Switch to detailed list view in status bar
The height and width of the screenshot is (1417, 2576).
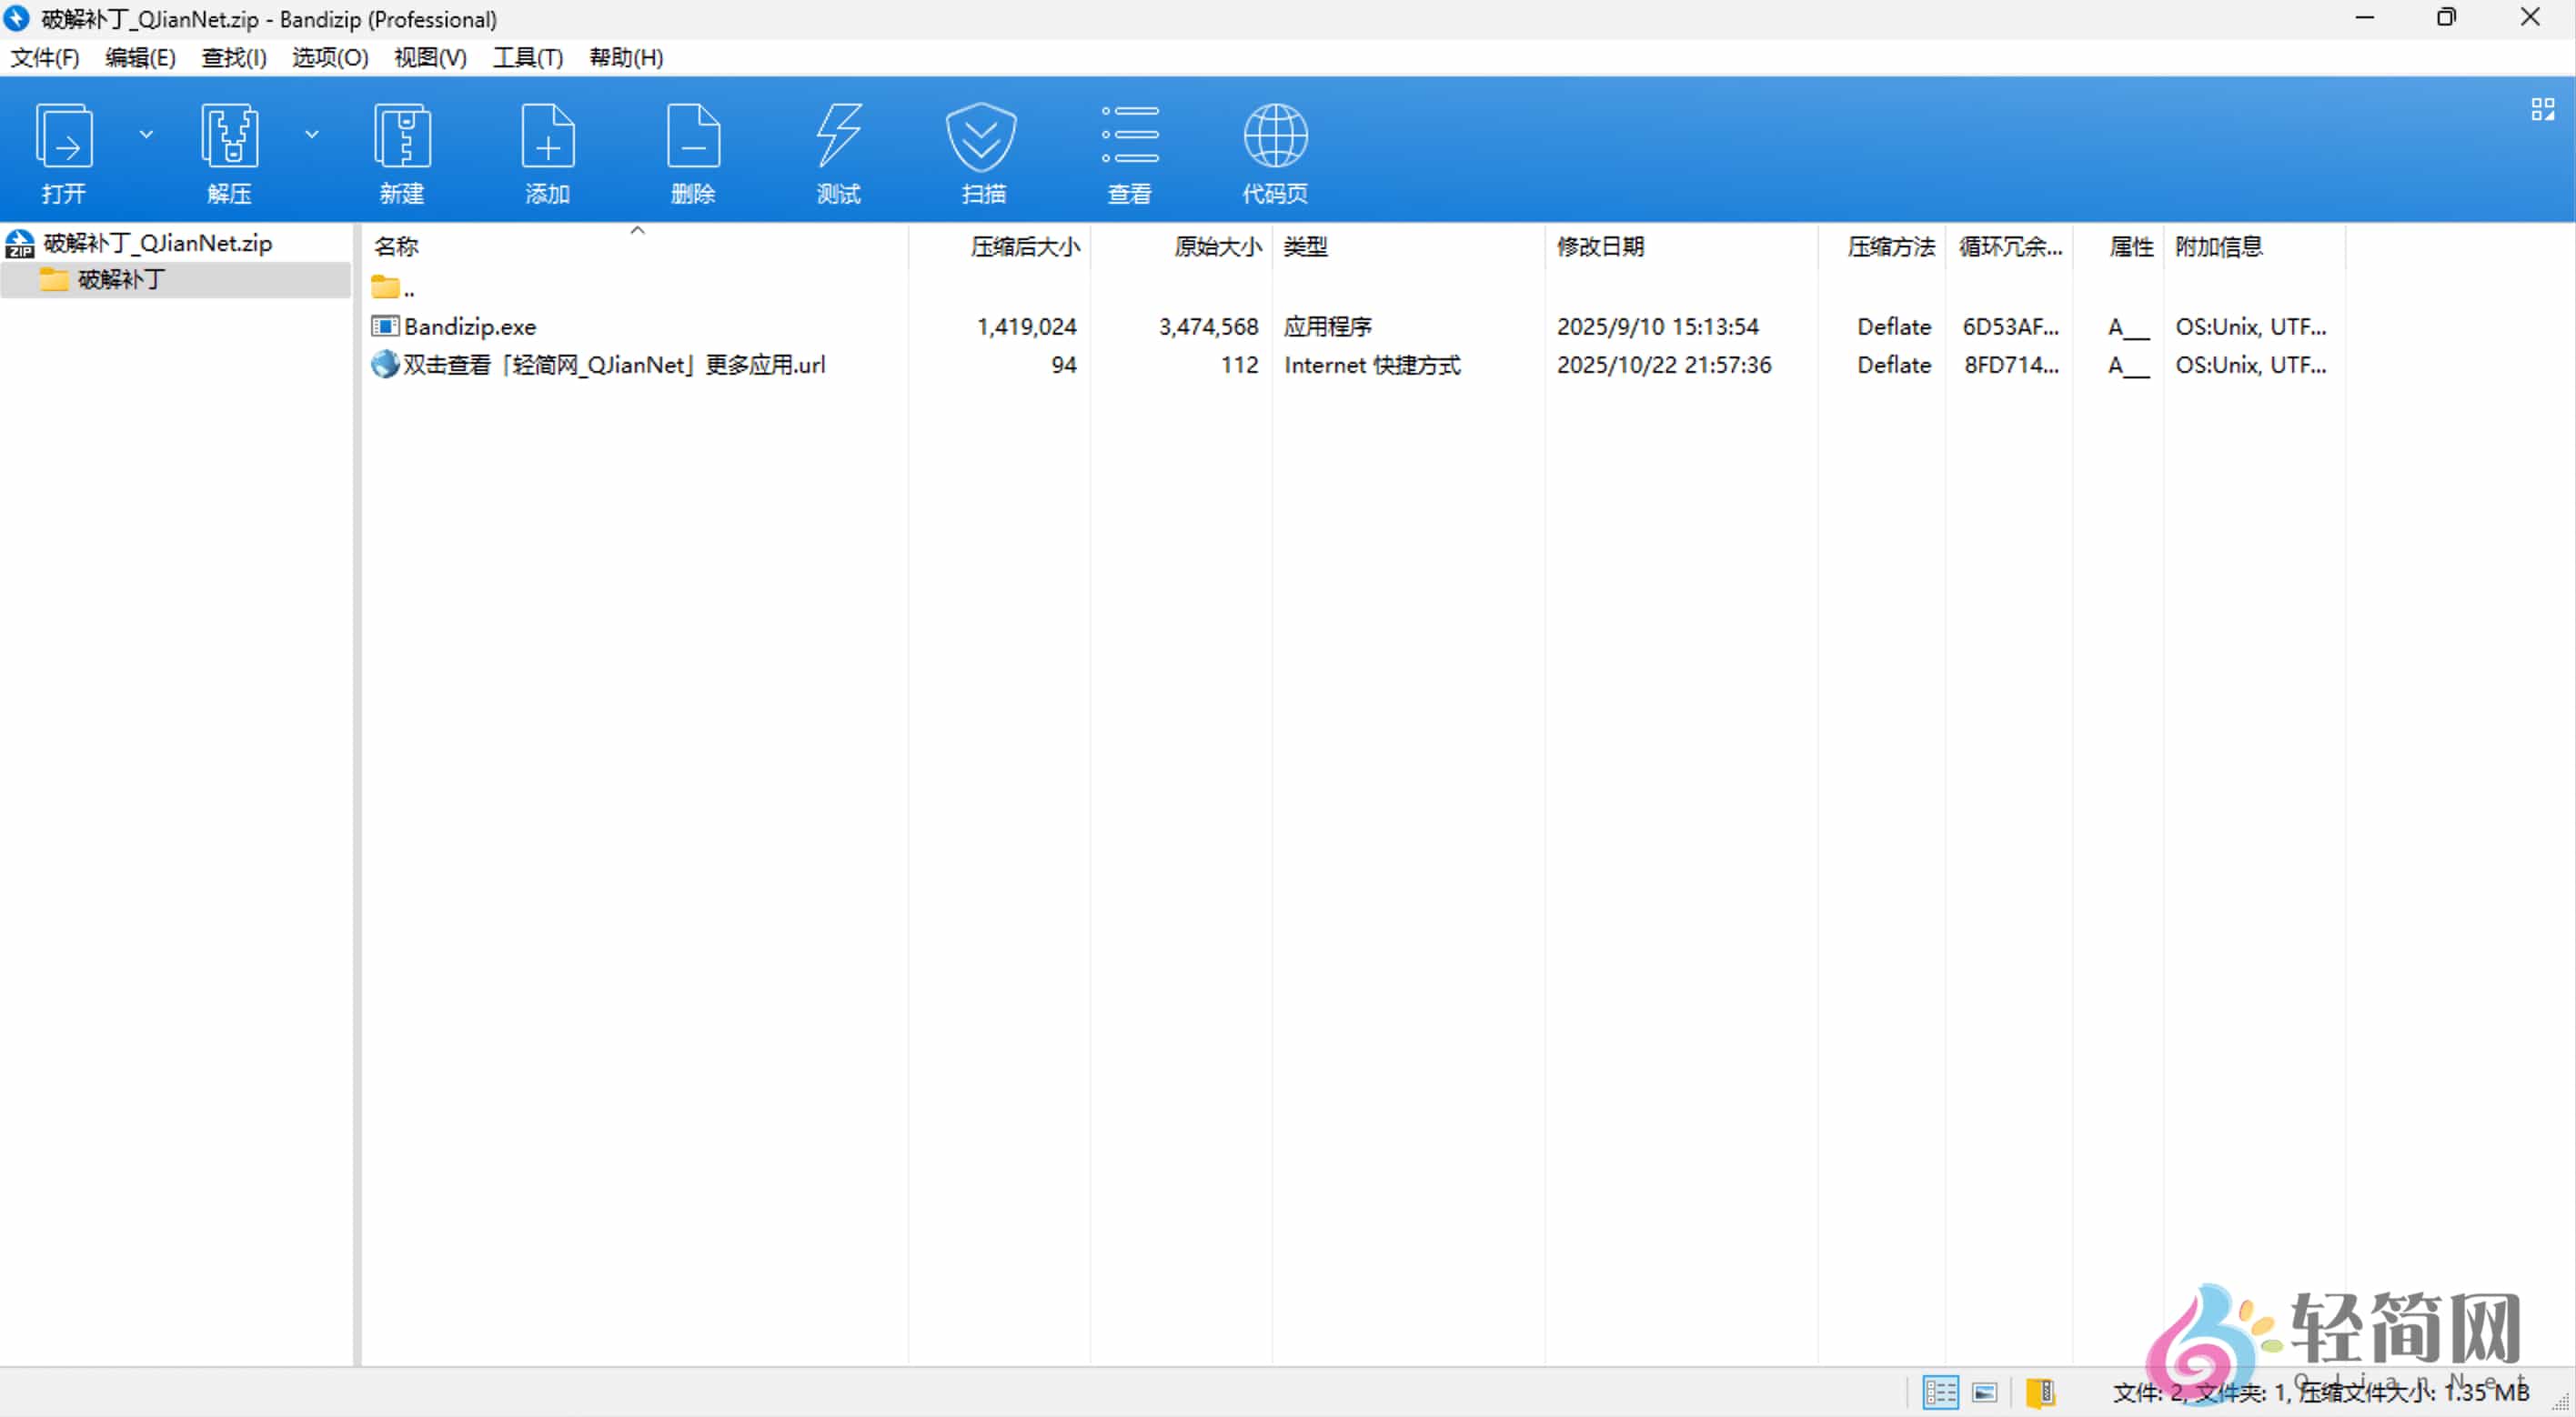tap(1940, 1392)
